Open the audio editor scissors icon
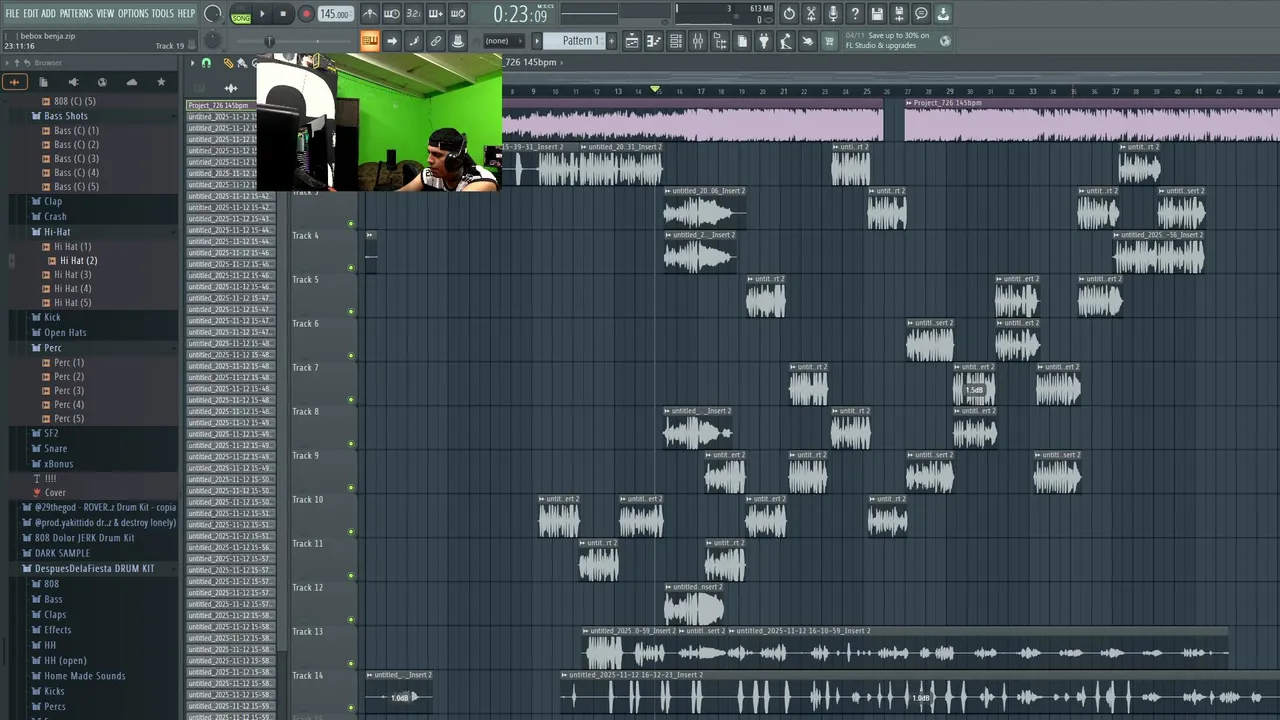 (x=811, y=14)
